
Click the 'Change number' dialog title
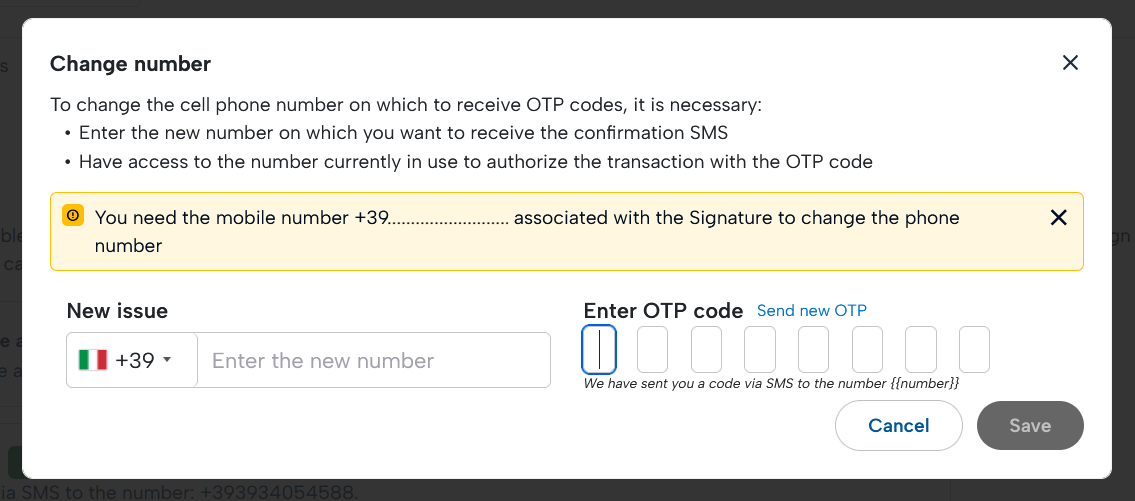pos(130,64)
